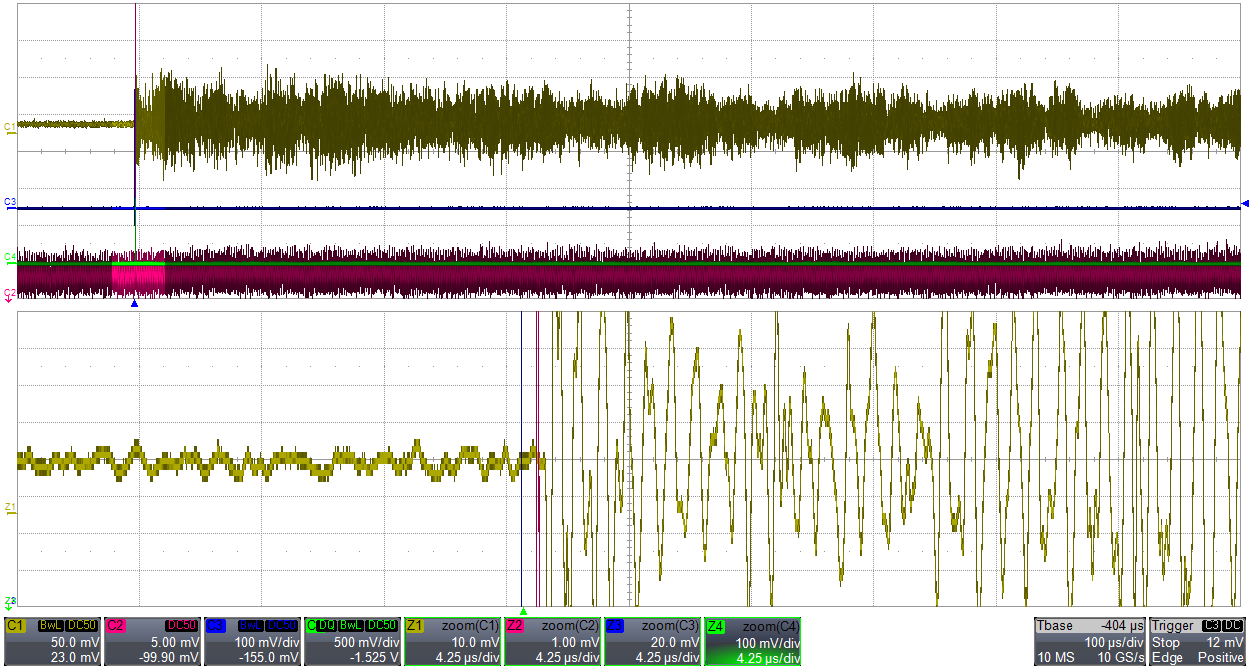Click the 100 µs/div timebase setting
1251x667 pixels.
click(1114, 642)
